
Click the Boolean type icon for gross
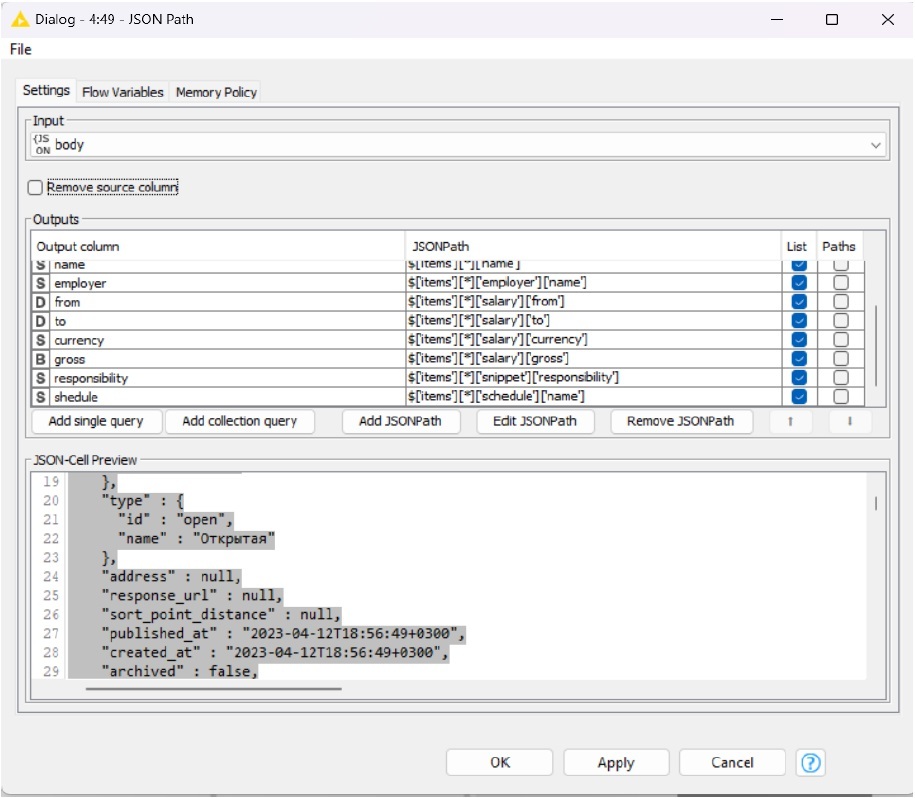[41, 359]
